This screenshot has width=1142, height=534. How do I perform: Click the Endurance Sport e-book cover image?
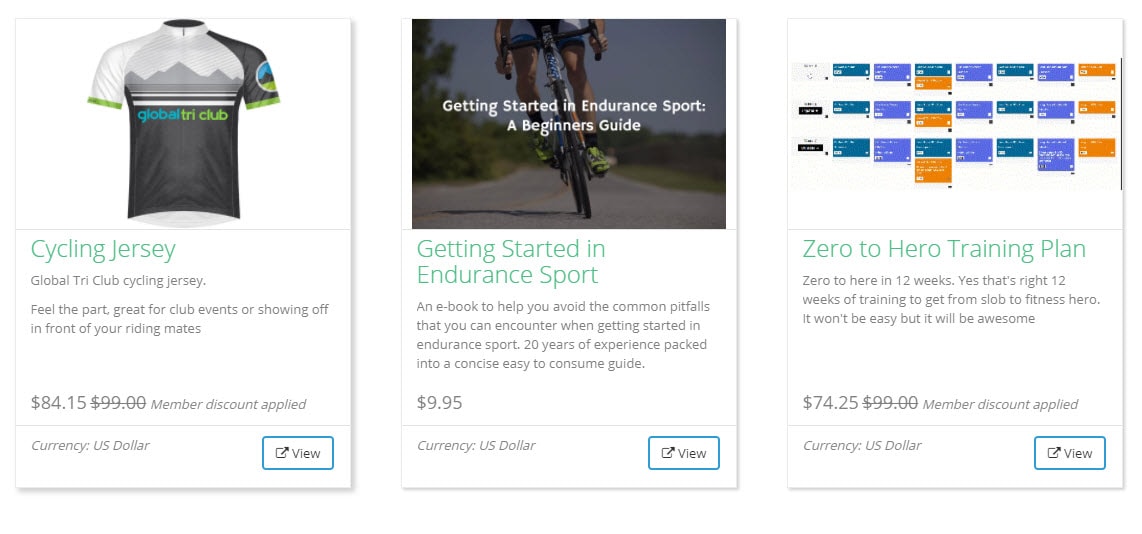click(x=569, y=124)
